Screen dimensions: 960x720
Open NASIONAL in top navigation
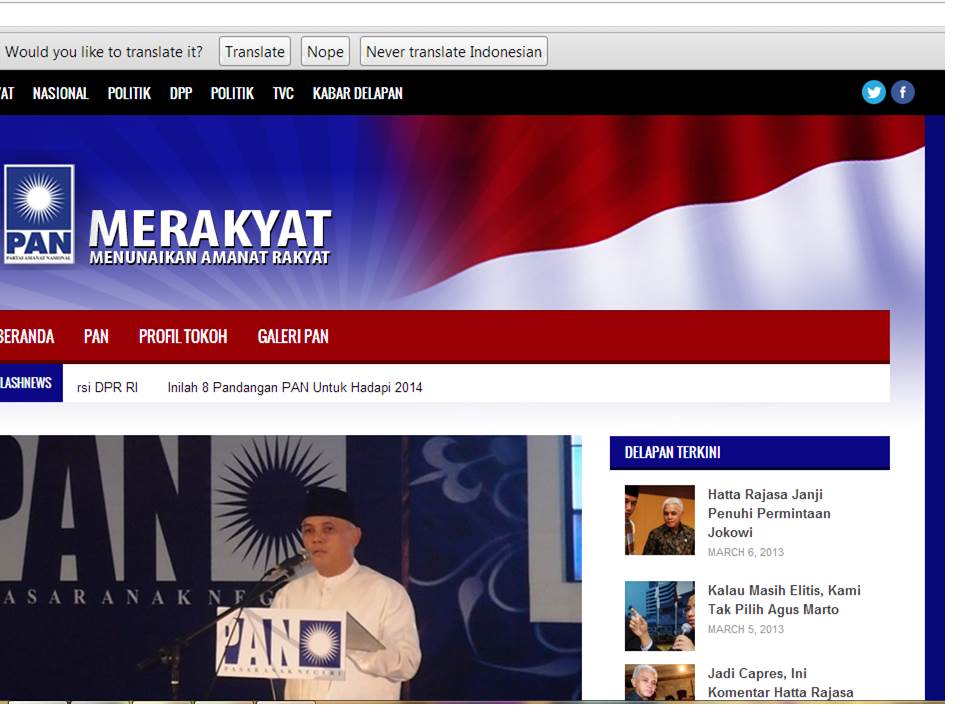(x=61, y=94)
